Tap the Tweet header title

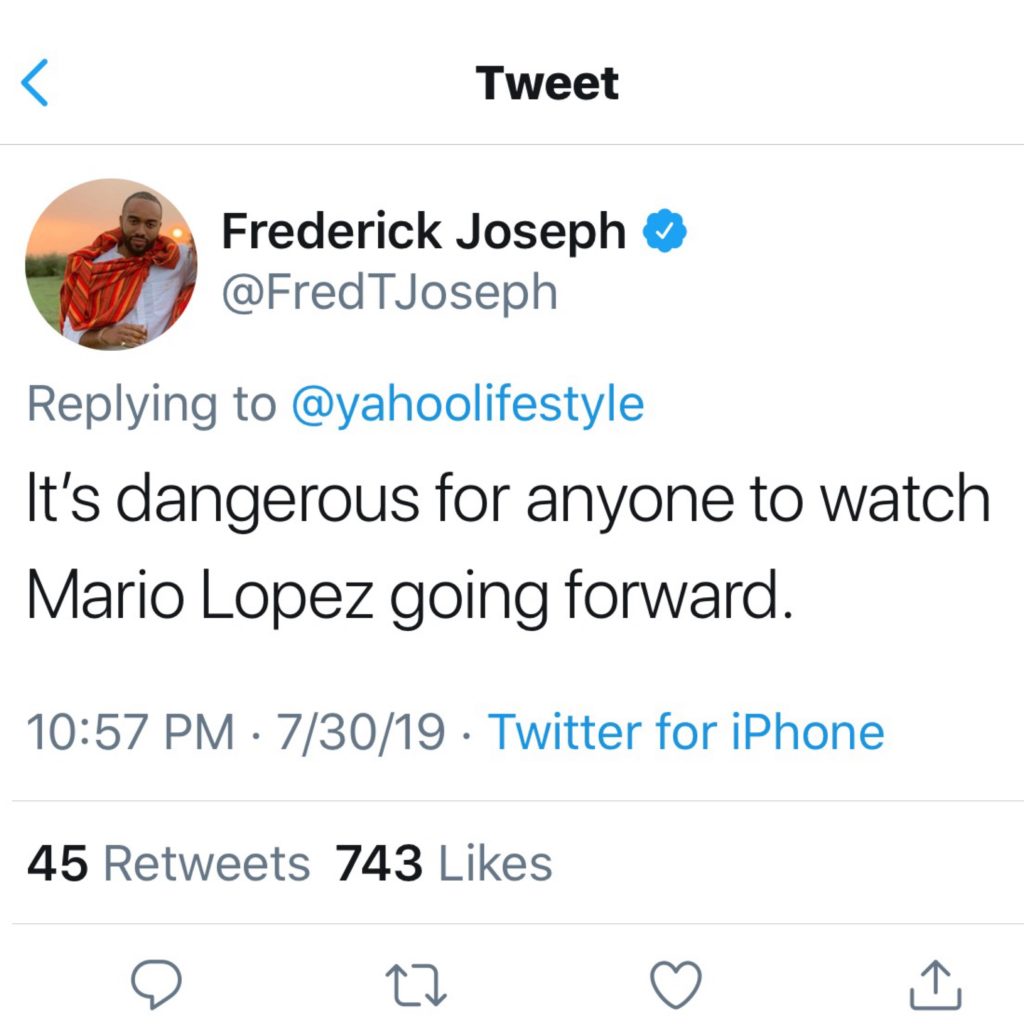(547, 83)
